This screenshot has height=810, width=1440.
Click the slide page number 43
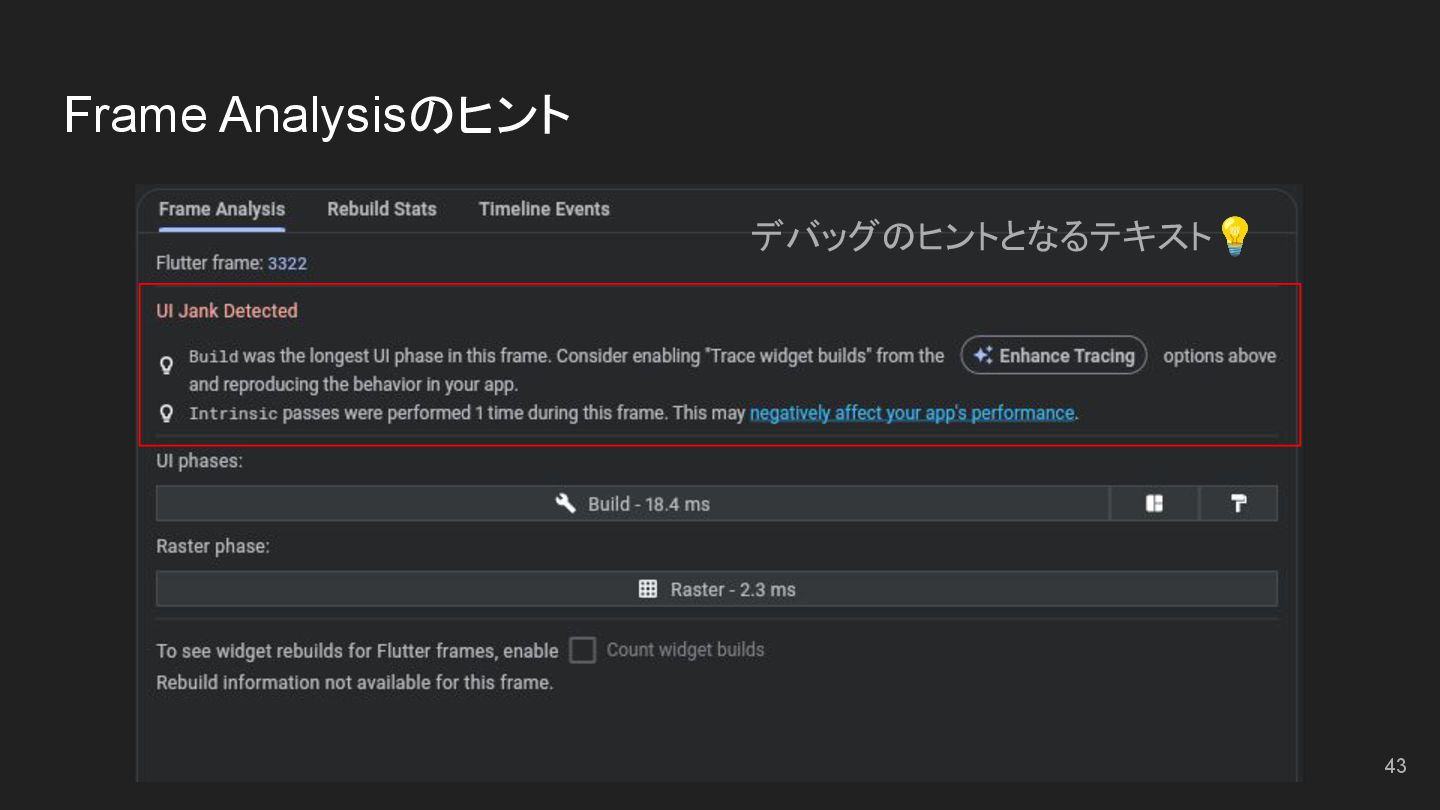point(1395,766)
